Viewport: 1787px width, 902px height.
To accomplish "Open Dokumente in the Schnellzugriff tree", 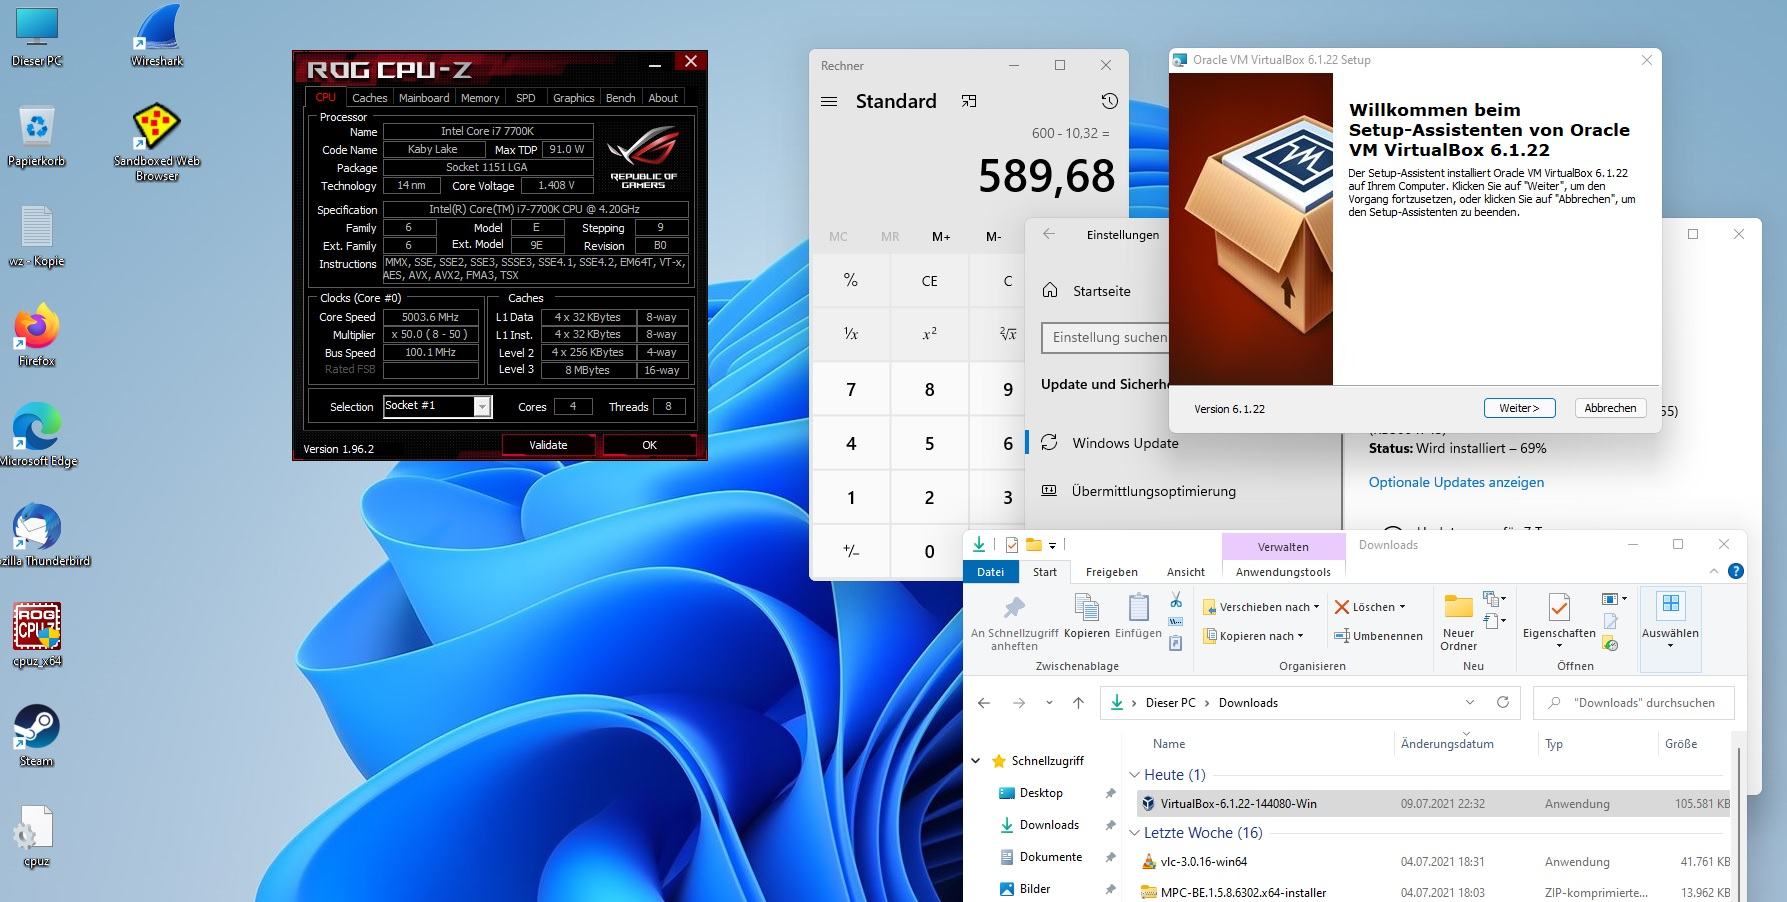I will [1050, 857].
